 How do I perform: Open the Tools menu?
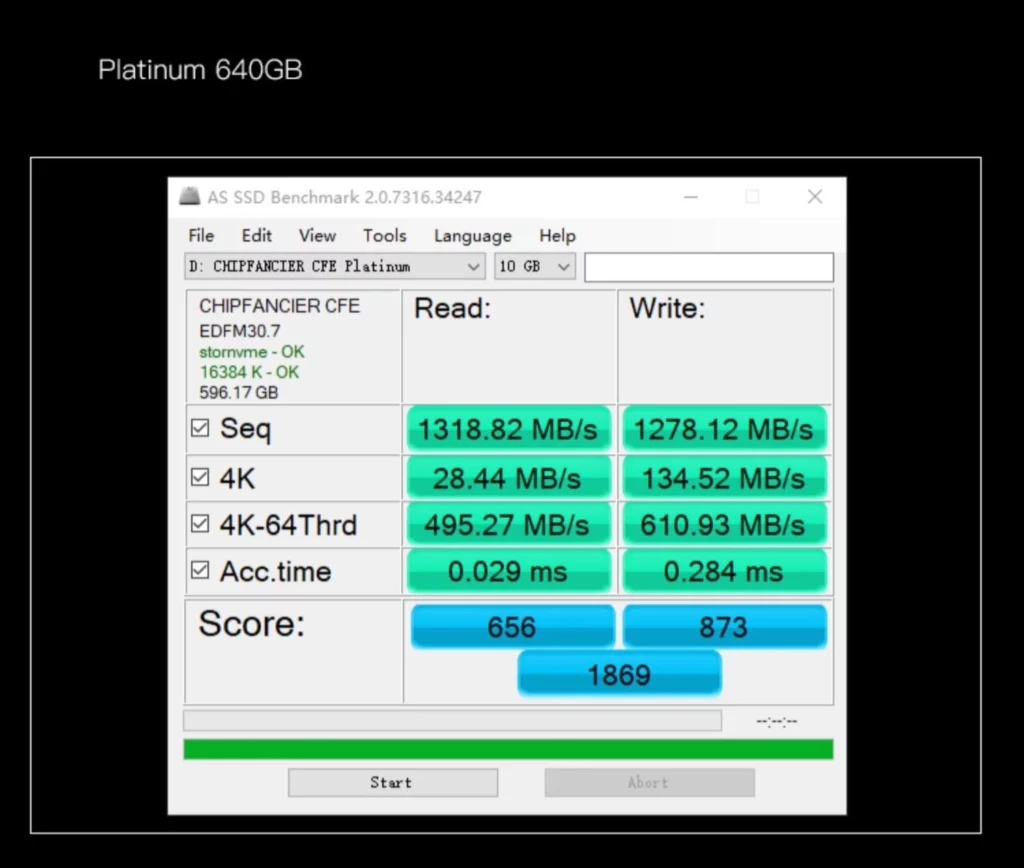pos(385,235)
